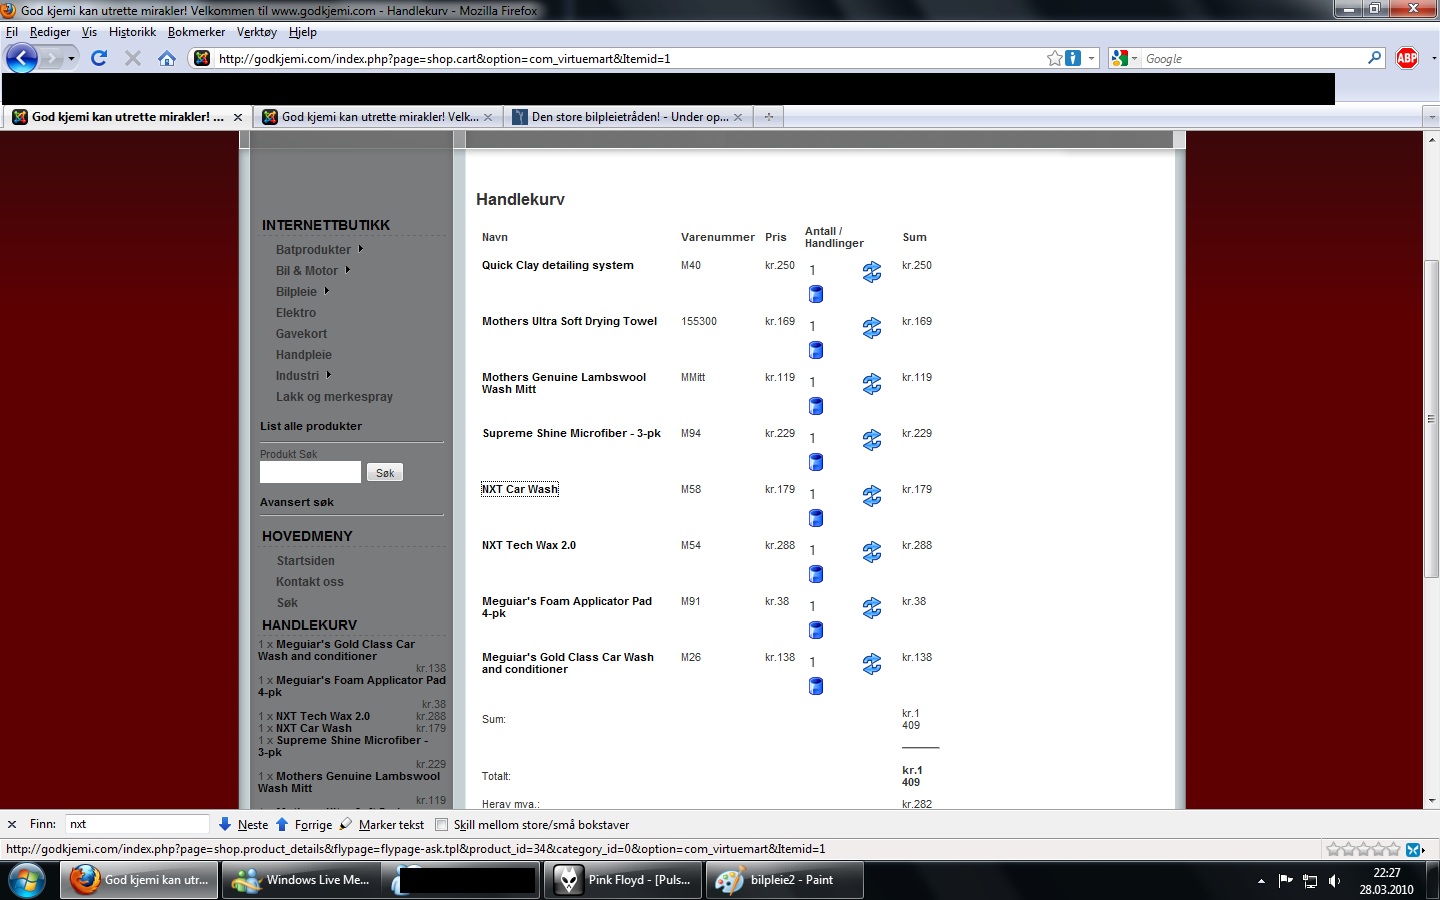Image resolution: width=1440 pixels, height=900 pixels.
Task: Click Neste to find next match
Action: (243, 825)
